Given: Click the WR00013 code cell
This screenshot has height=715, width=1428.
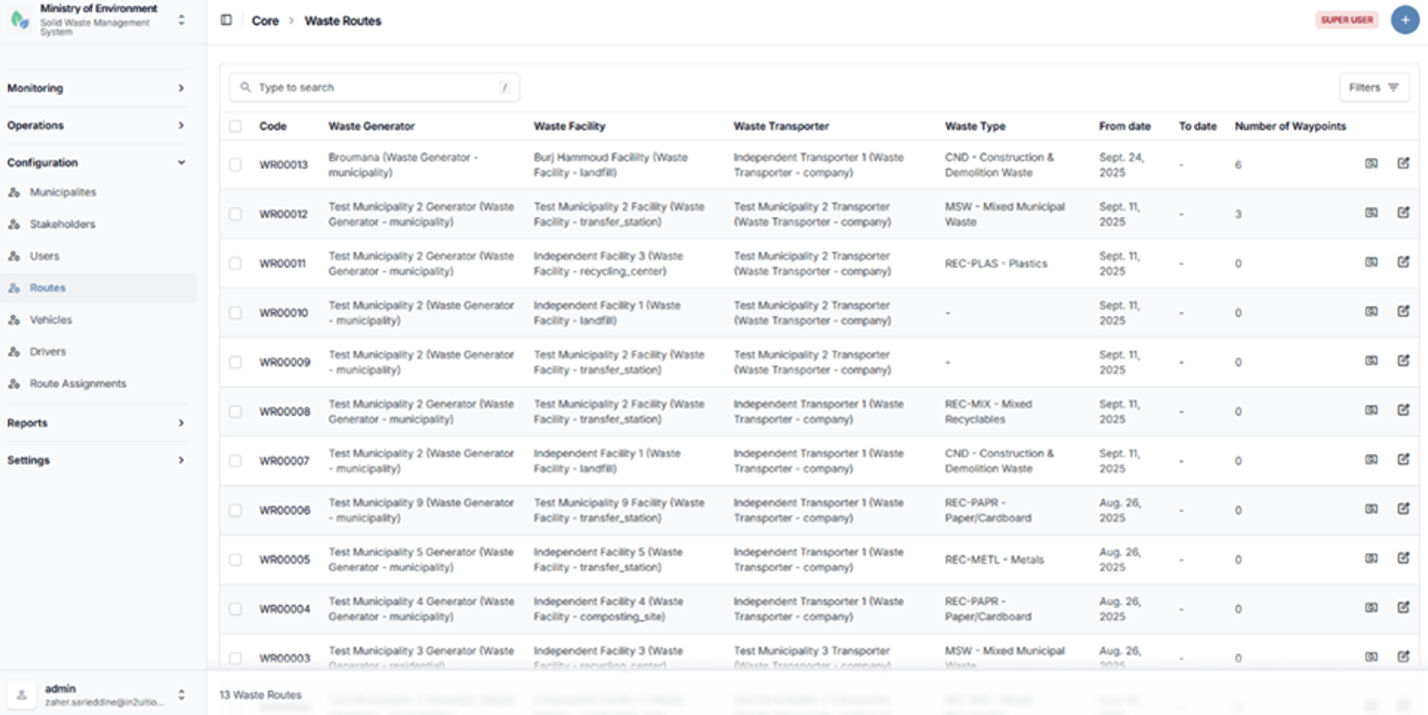Looking at the screenshot, I should pos(284,165).
